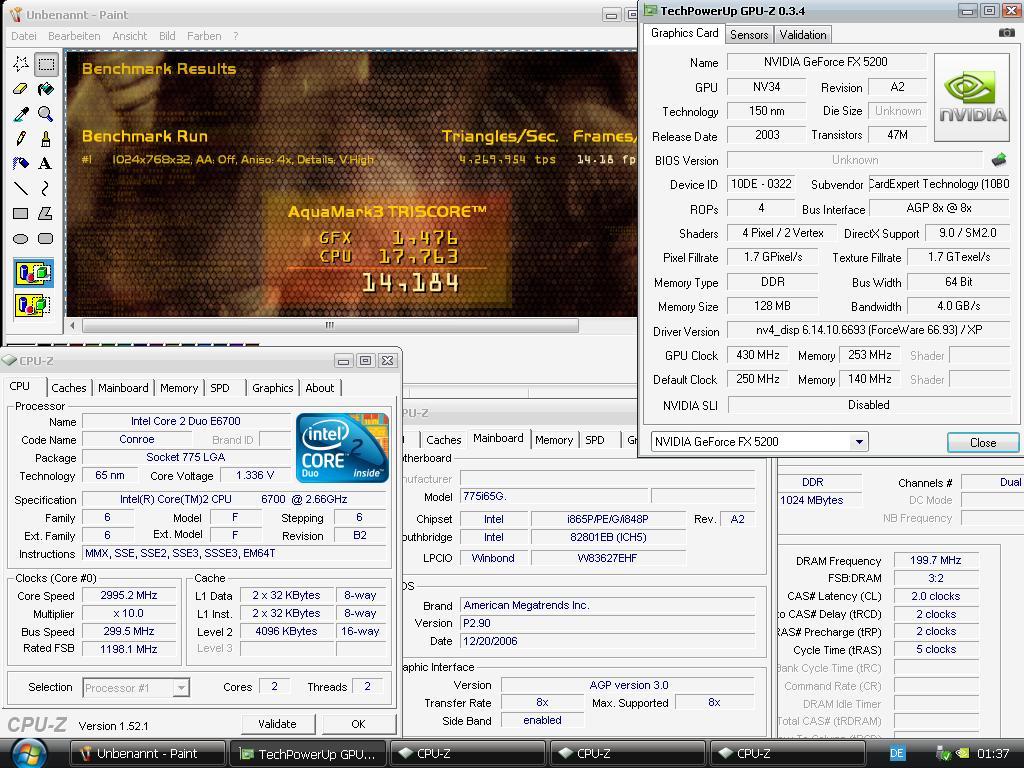The image size is (1024, 768).
Task: Choose the Fill with Color bucket tool
Action: tap(46, 89)
